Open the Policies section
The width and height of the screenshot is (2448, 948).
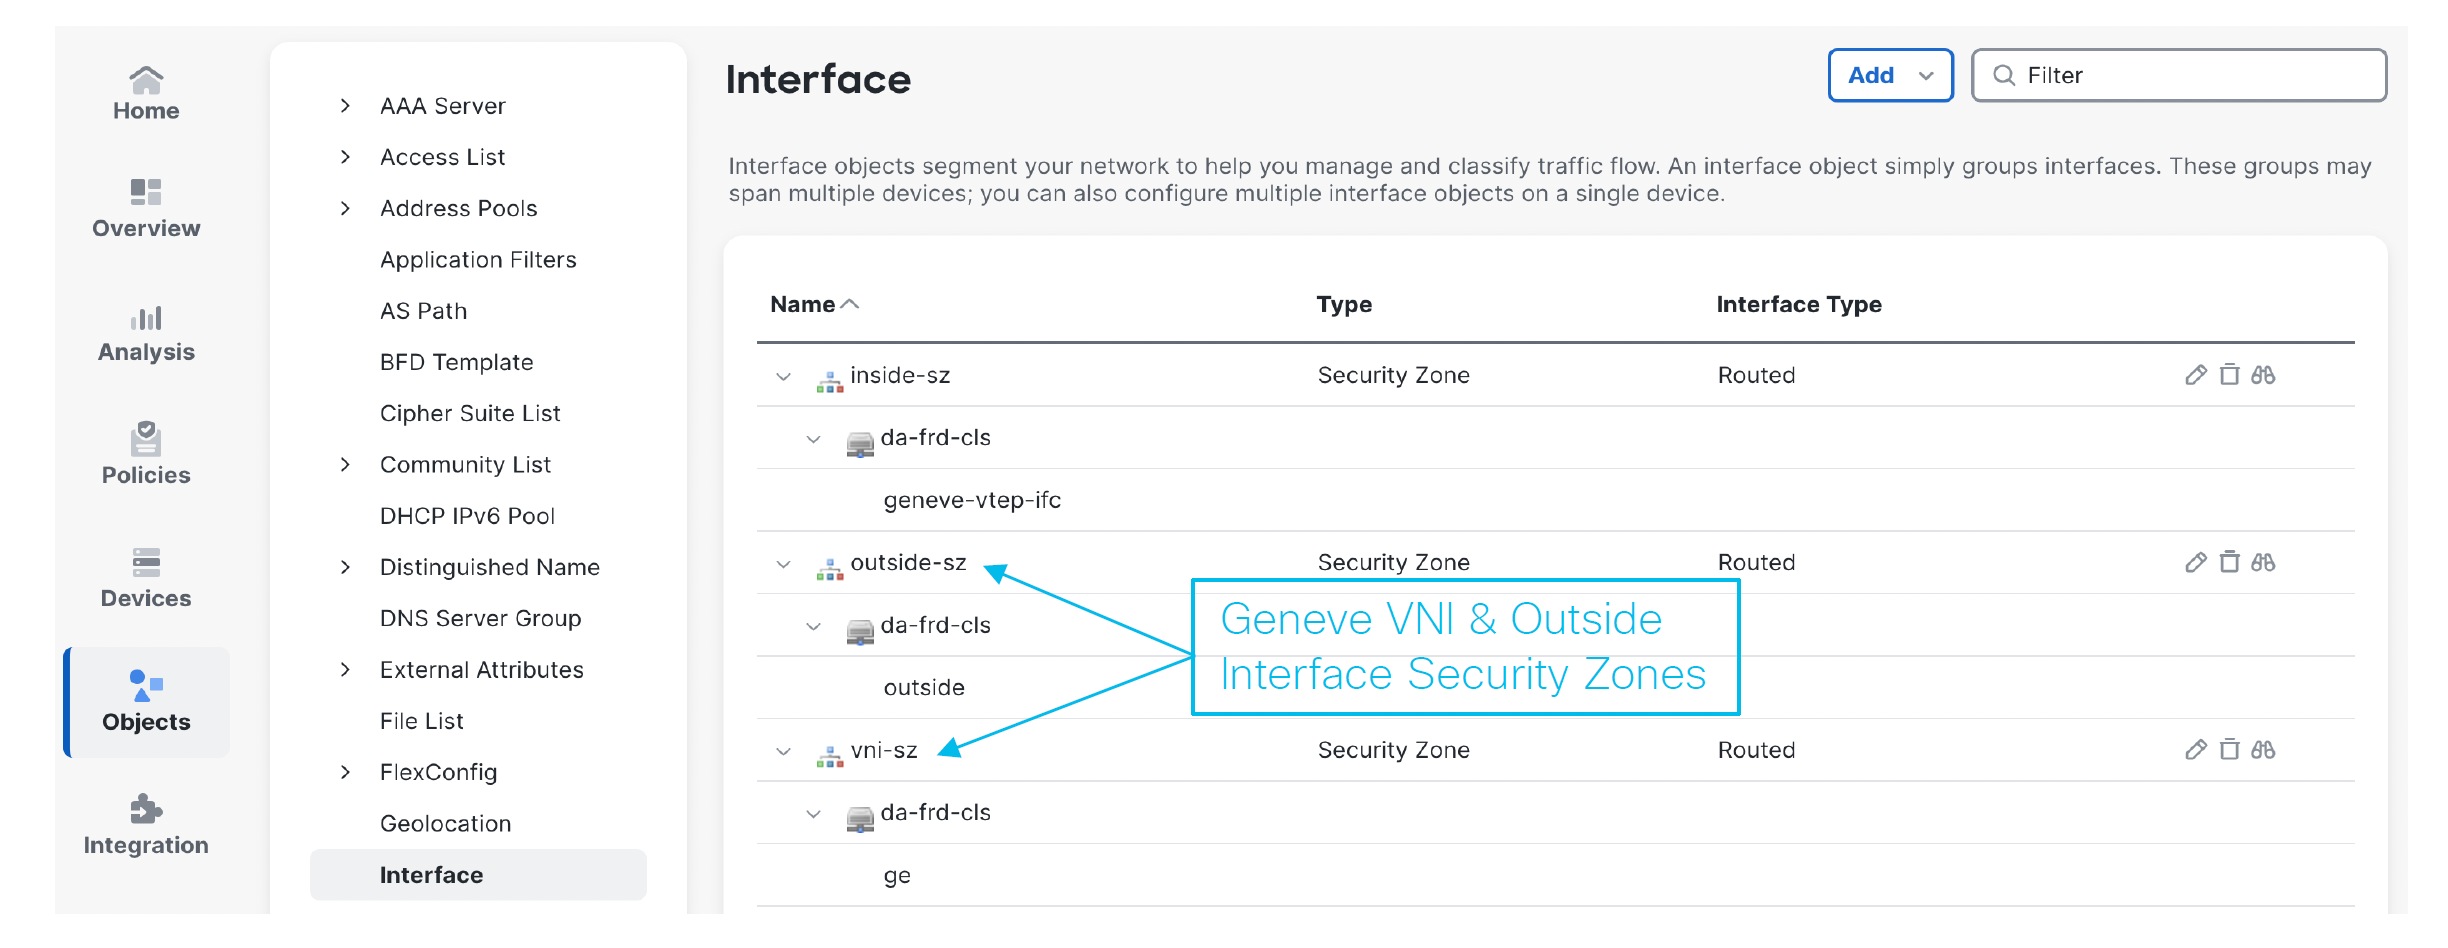[146, 453]
